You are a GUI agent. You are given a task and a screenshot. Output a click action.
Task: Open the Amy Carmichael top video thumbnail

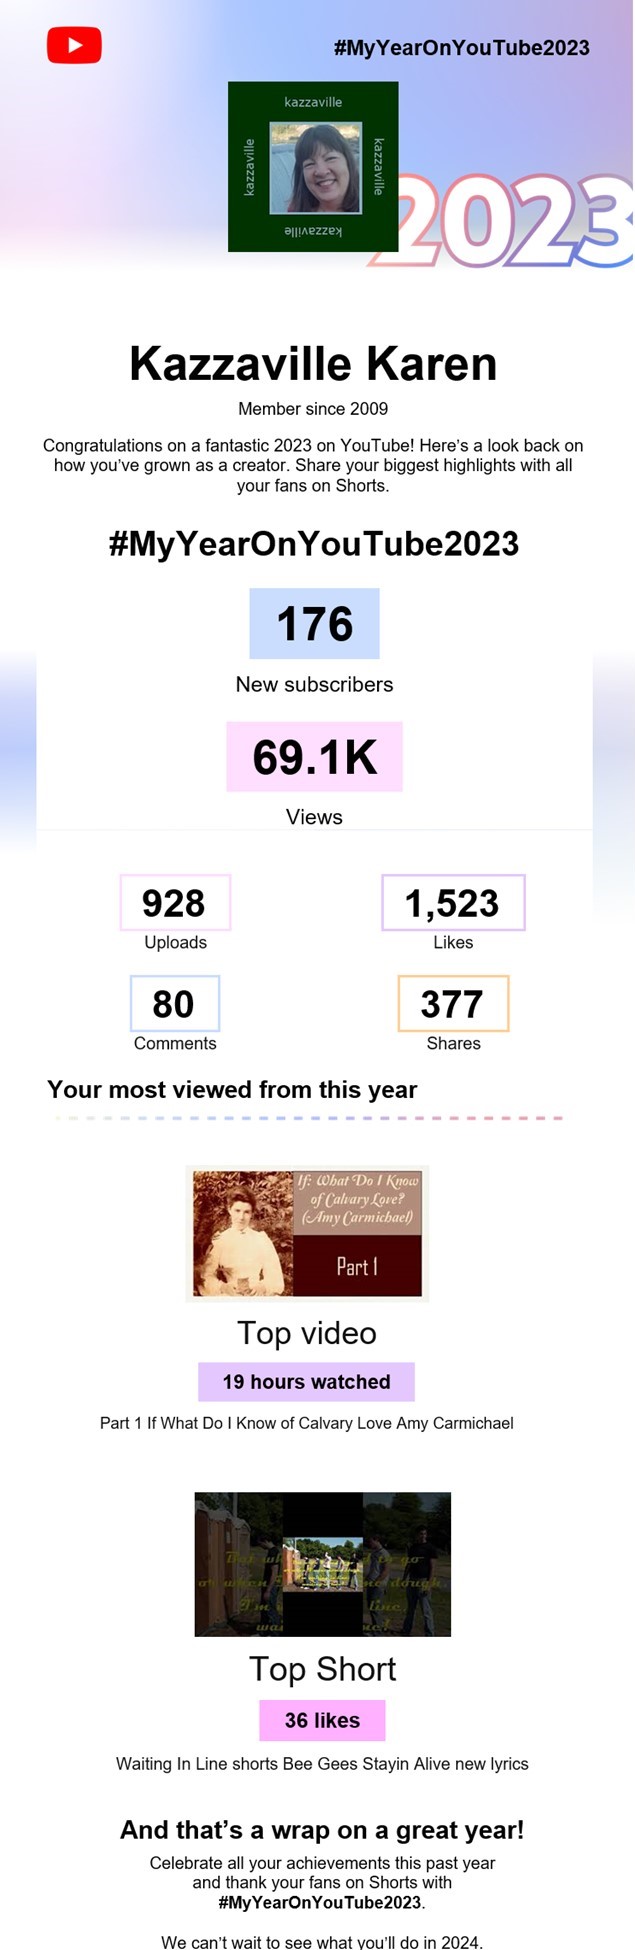[x=307, y=1234]
